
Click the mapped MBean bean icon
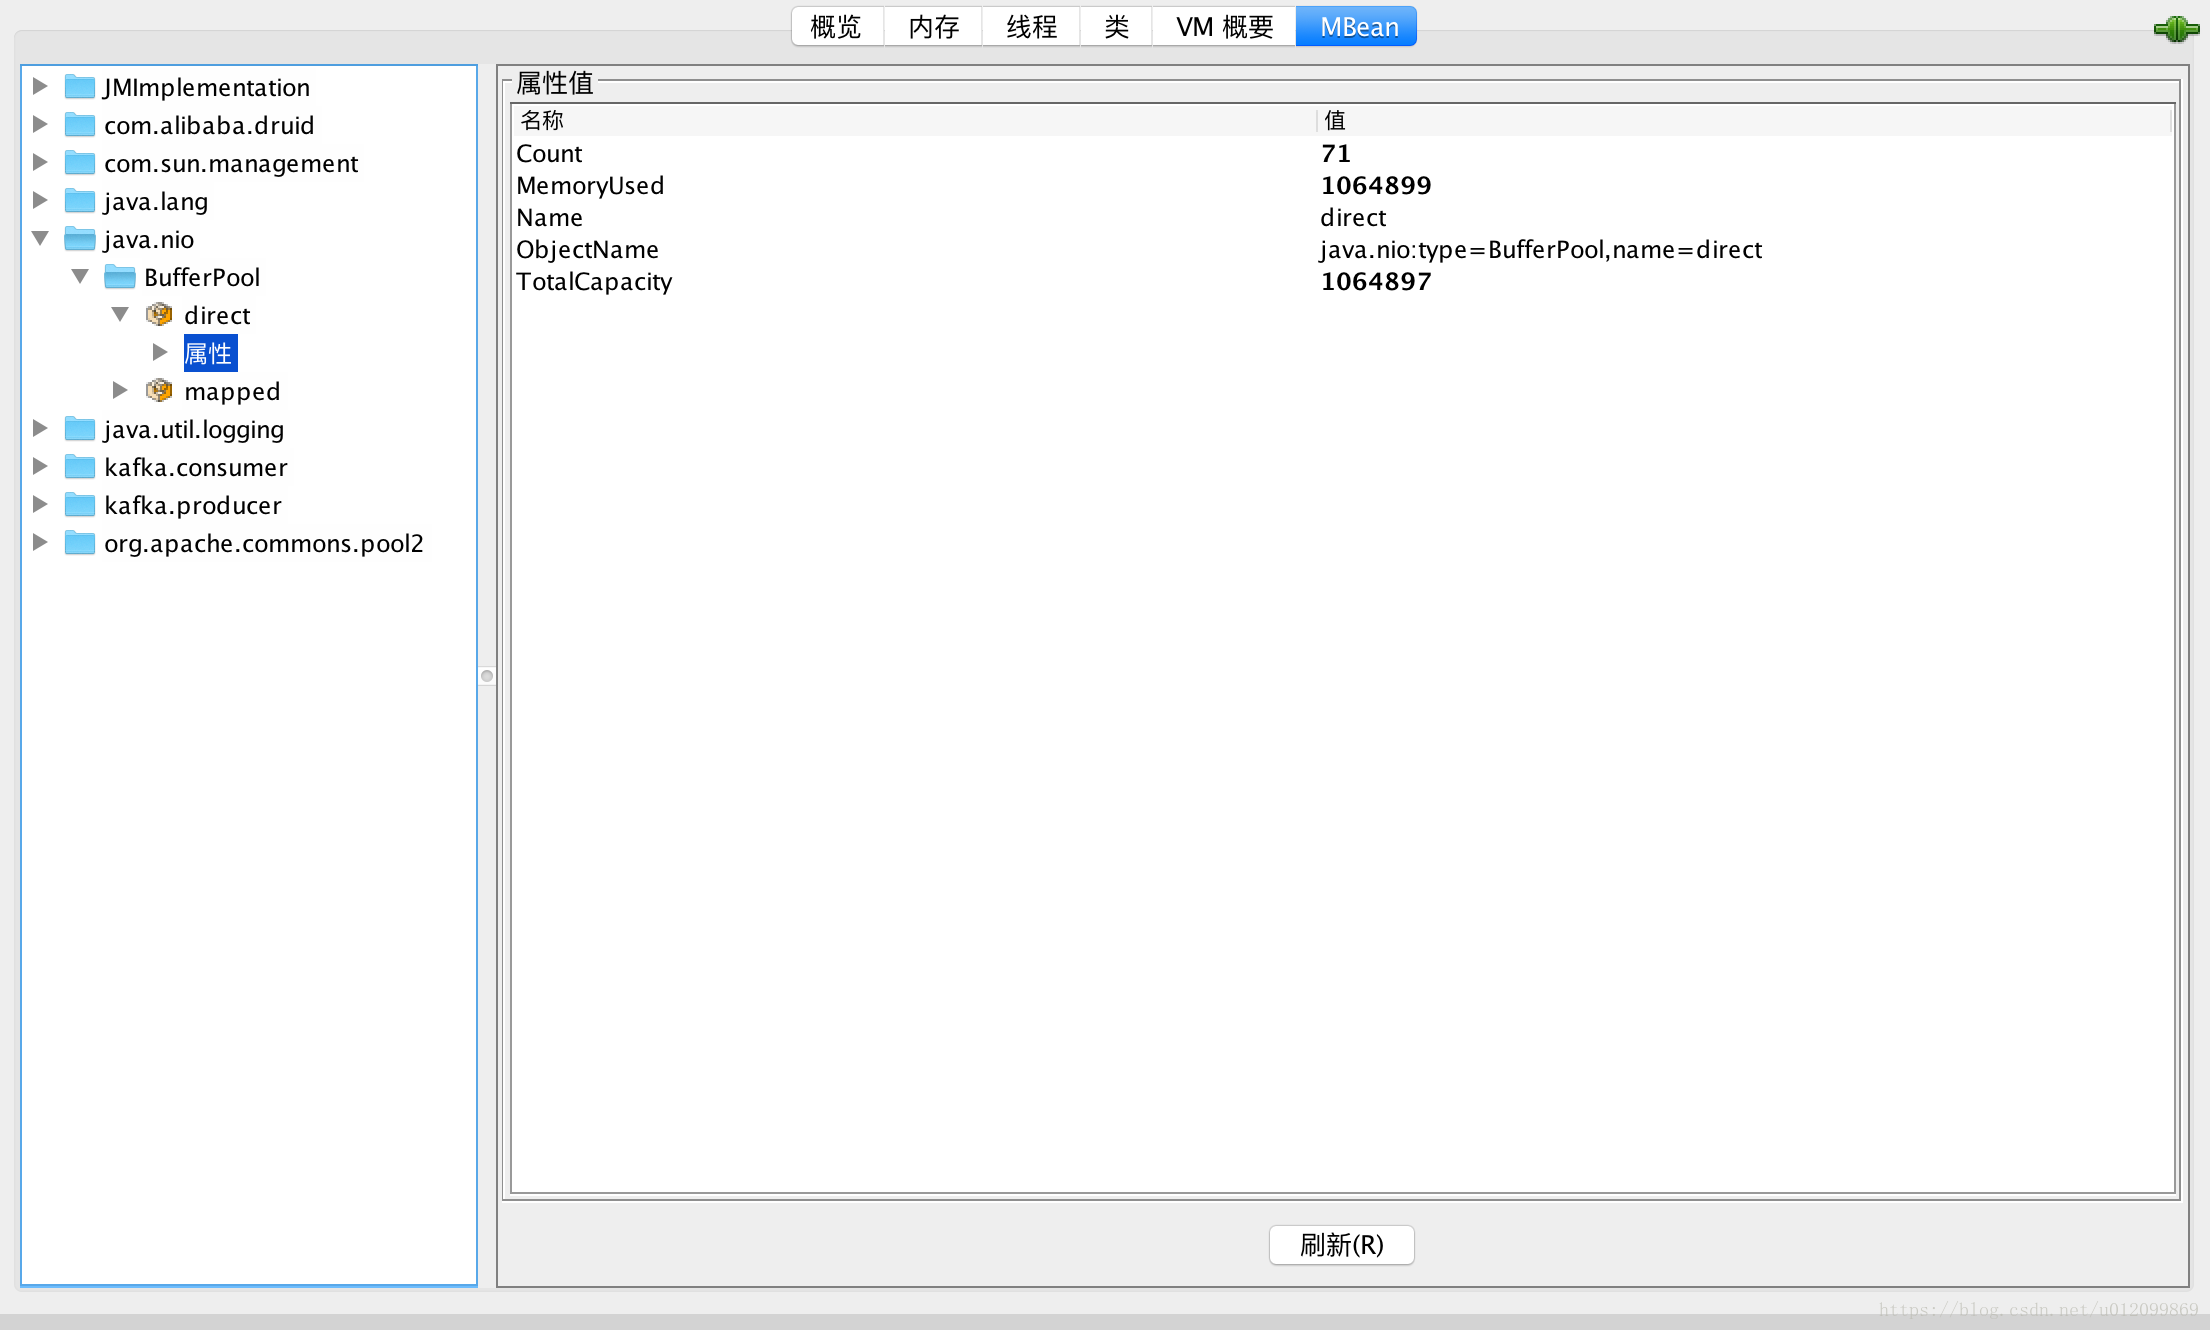(x=159, y=391)
